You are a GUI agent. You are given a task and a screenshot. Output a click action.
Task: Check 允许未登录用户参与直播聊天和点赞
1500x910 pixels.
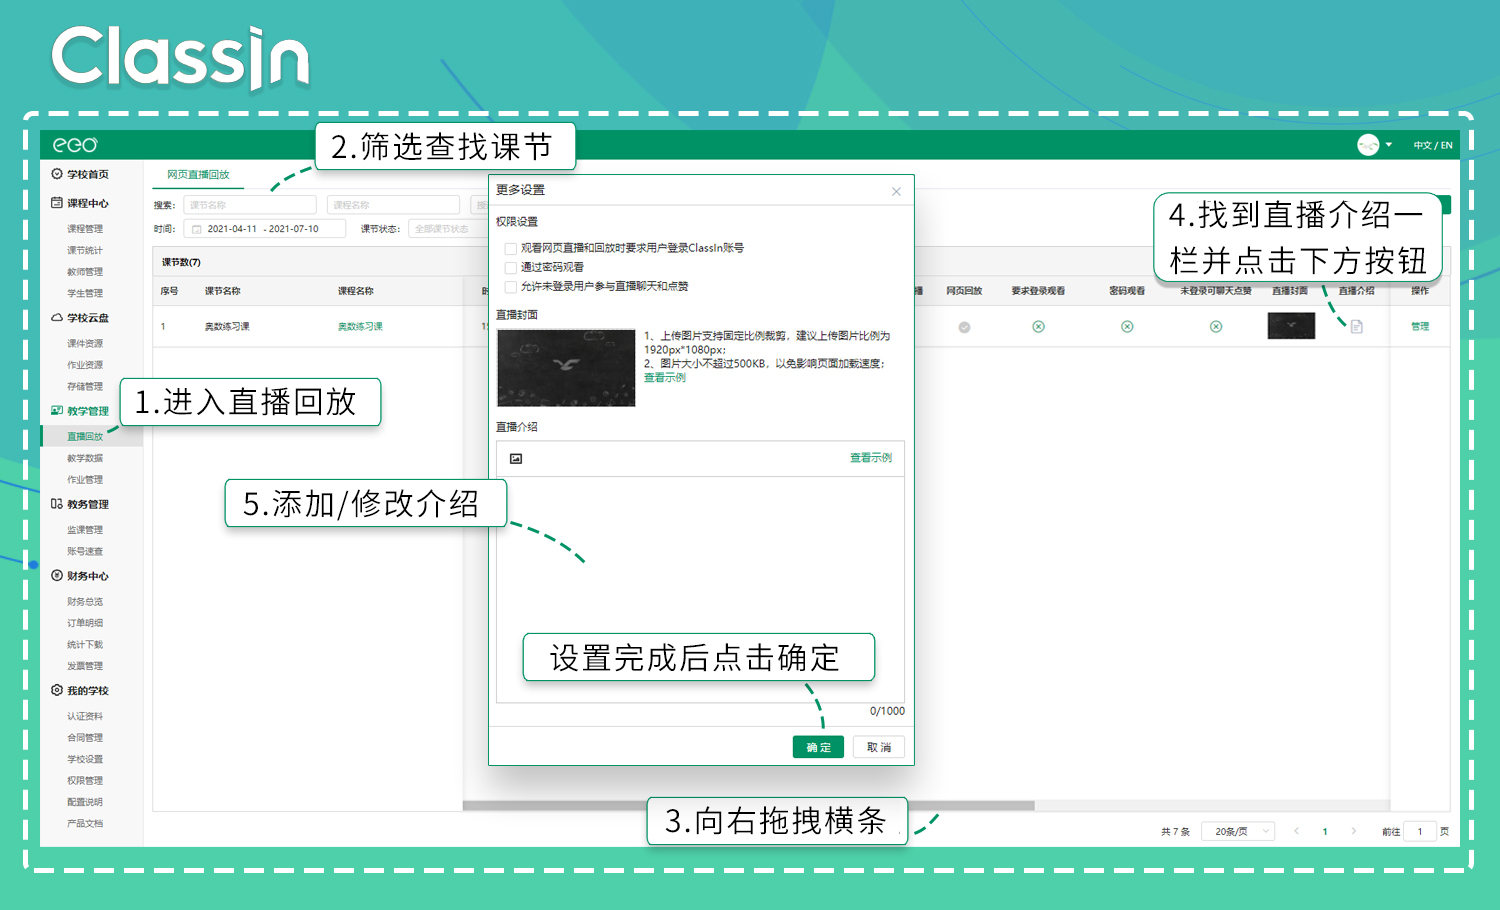coord(511,287)
